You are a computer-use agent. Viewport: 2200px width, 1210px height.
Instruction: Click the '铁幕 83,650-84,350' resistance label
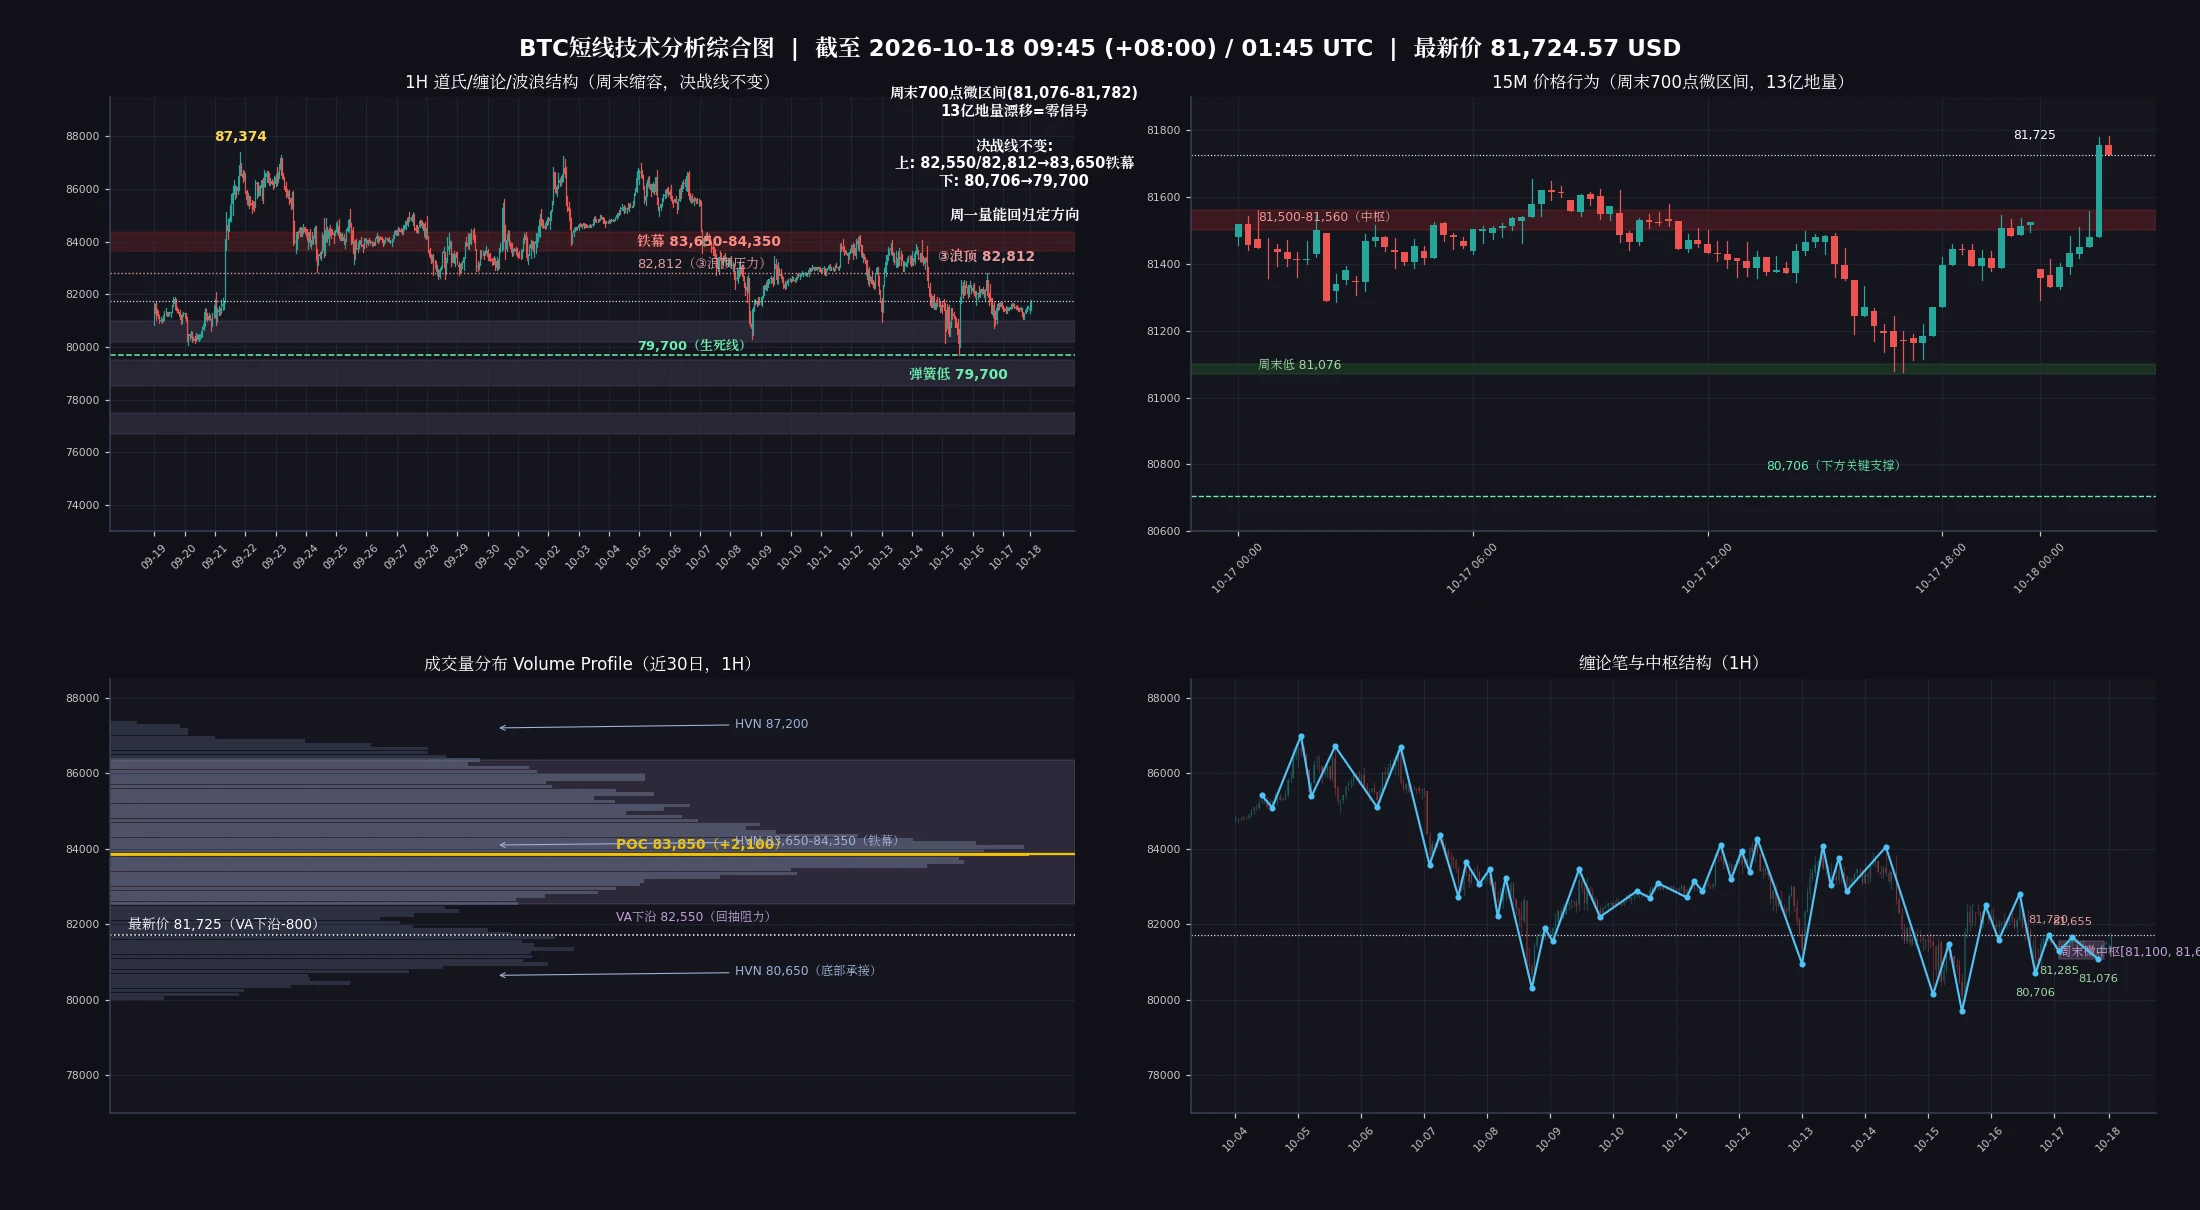(708, 241)
